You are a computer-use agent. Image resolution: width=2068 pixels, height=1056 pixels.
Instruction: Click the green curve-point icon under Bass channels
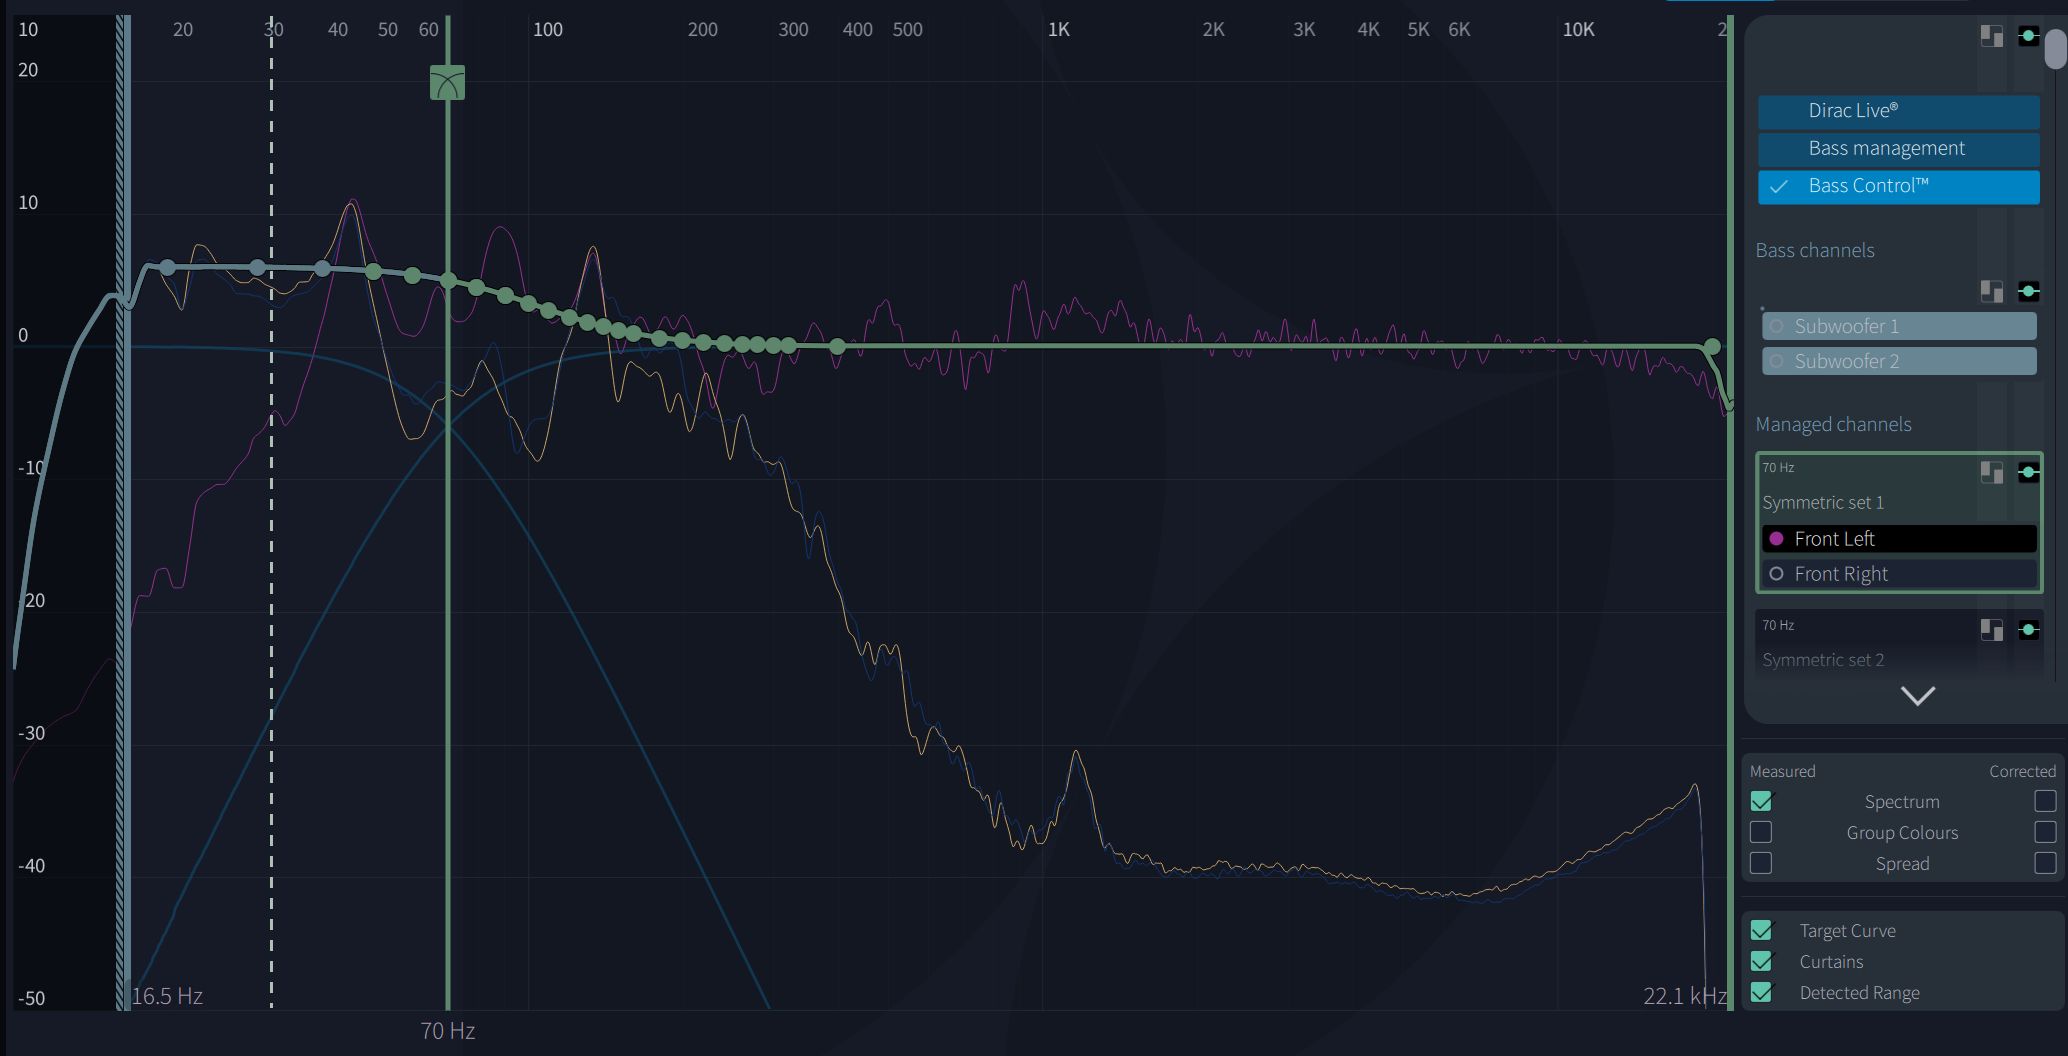pos(2028,291)
